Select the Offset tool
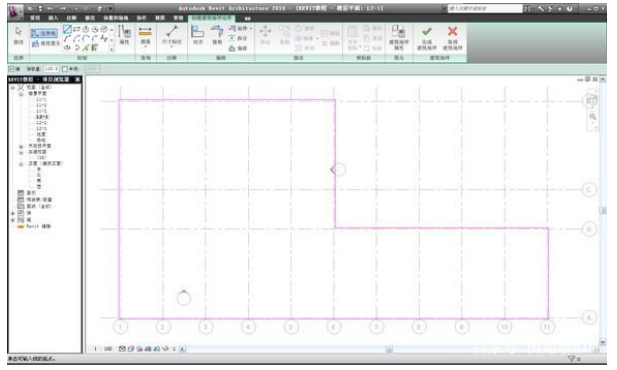 coord(238,48)
